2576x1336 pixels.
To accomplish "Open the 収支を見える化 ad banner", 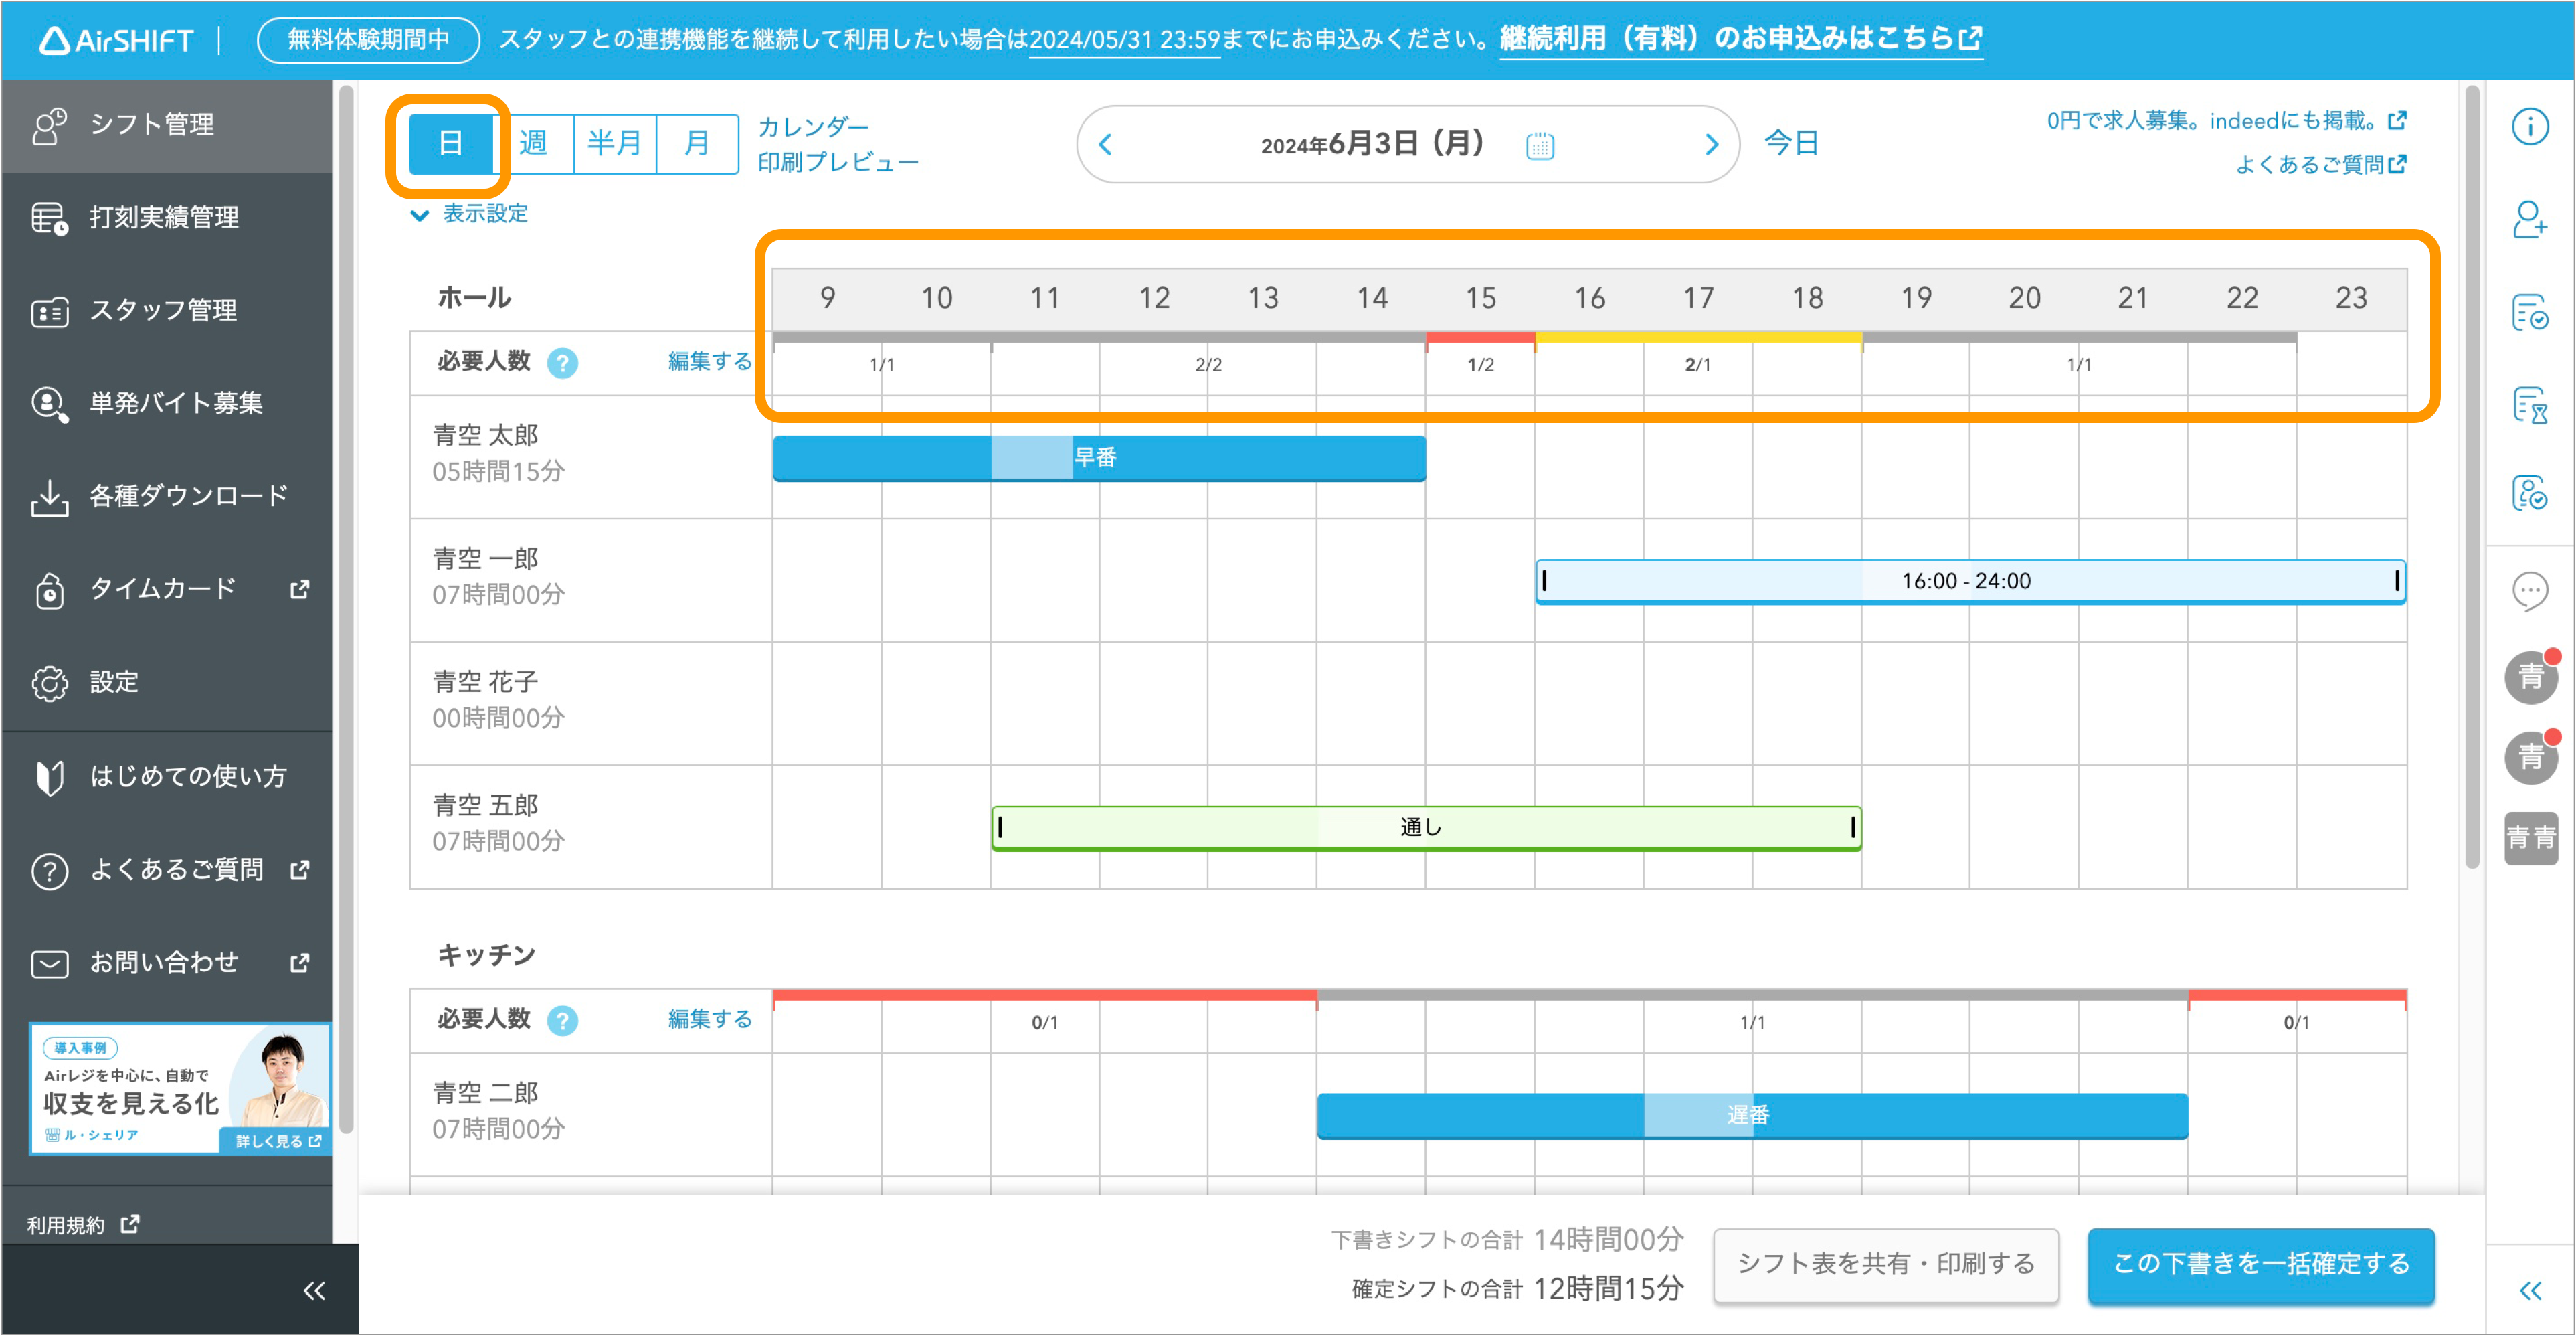I will click(179, 1089).
